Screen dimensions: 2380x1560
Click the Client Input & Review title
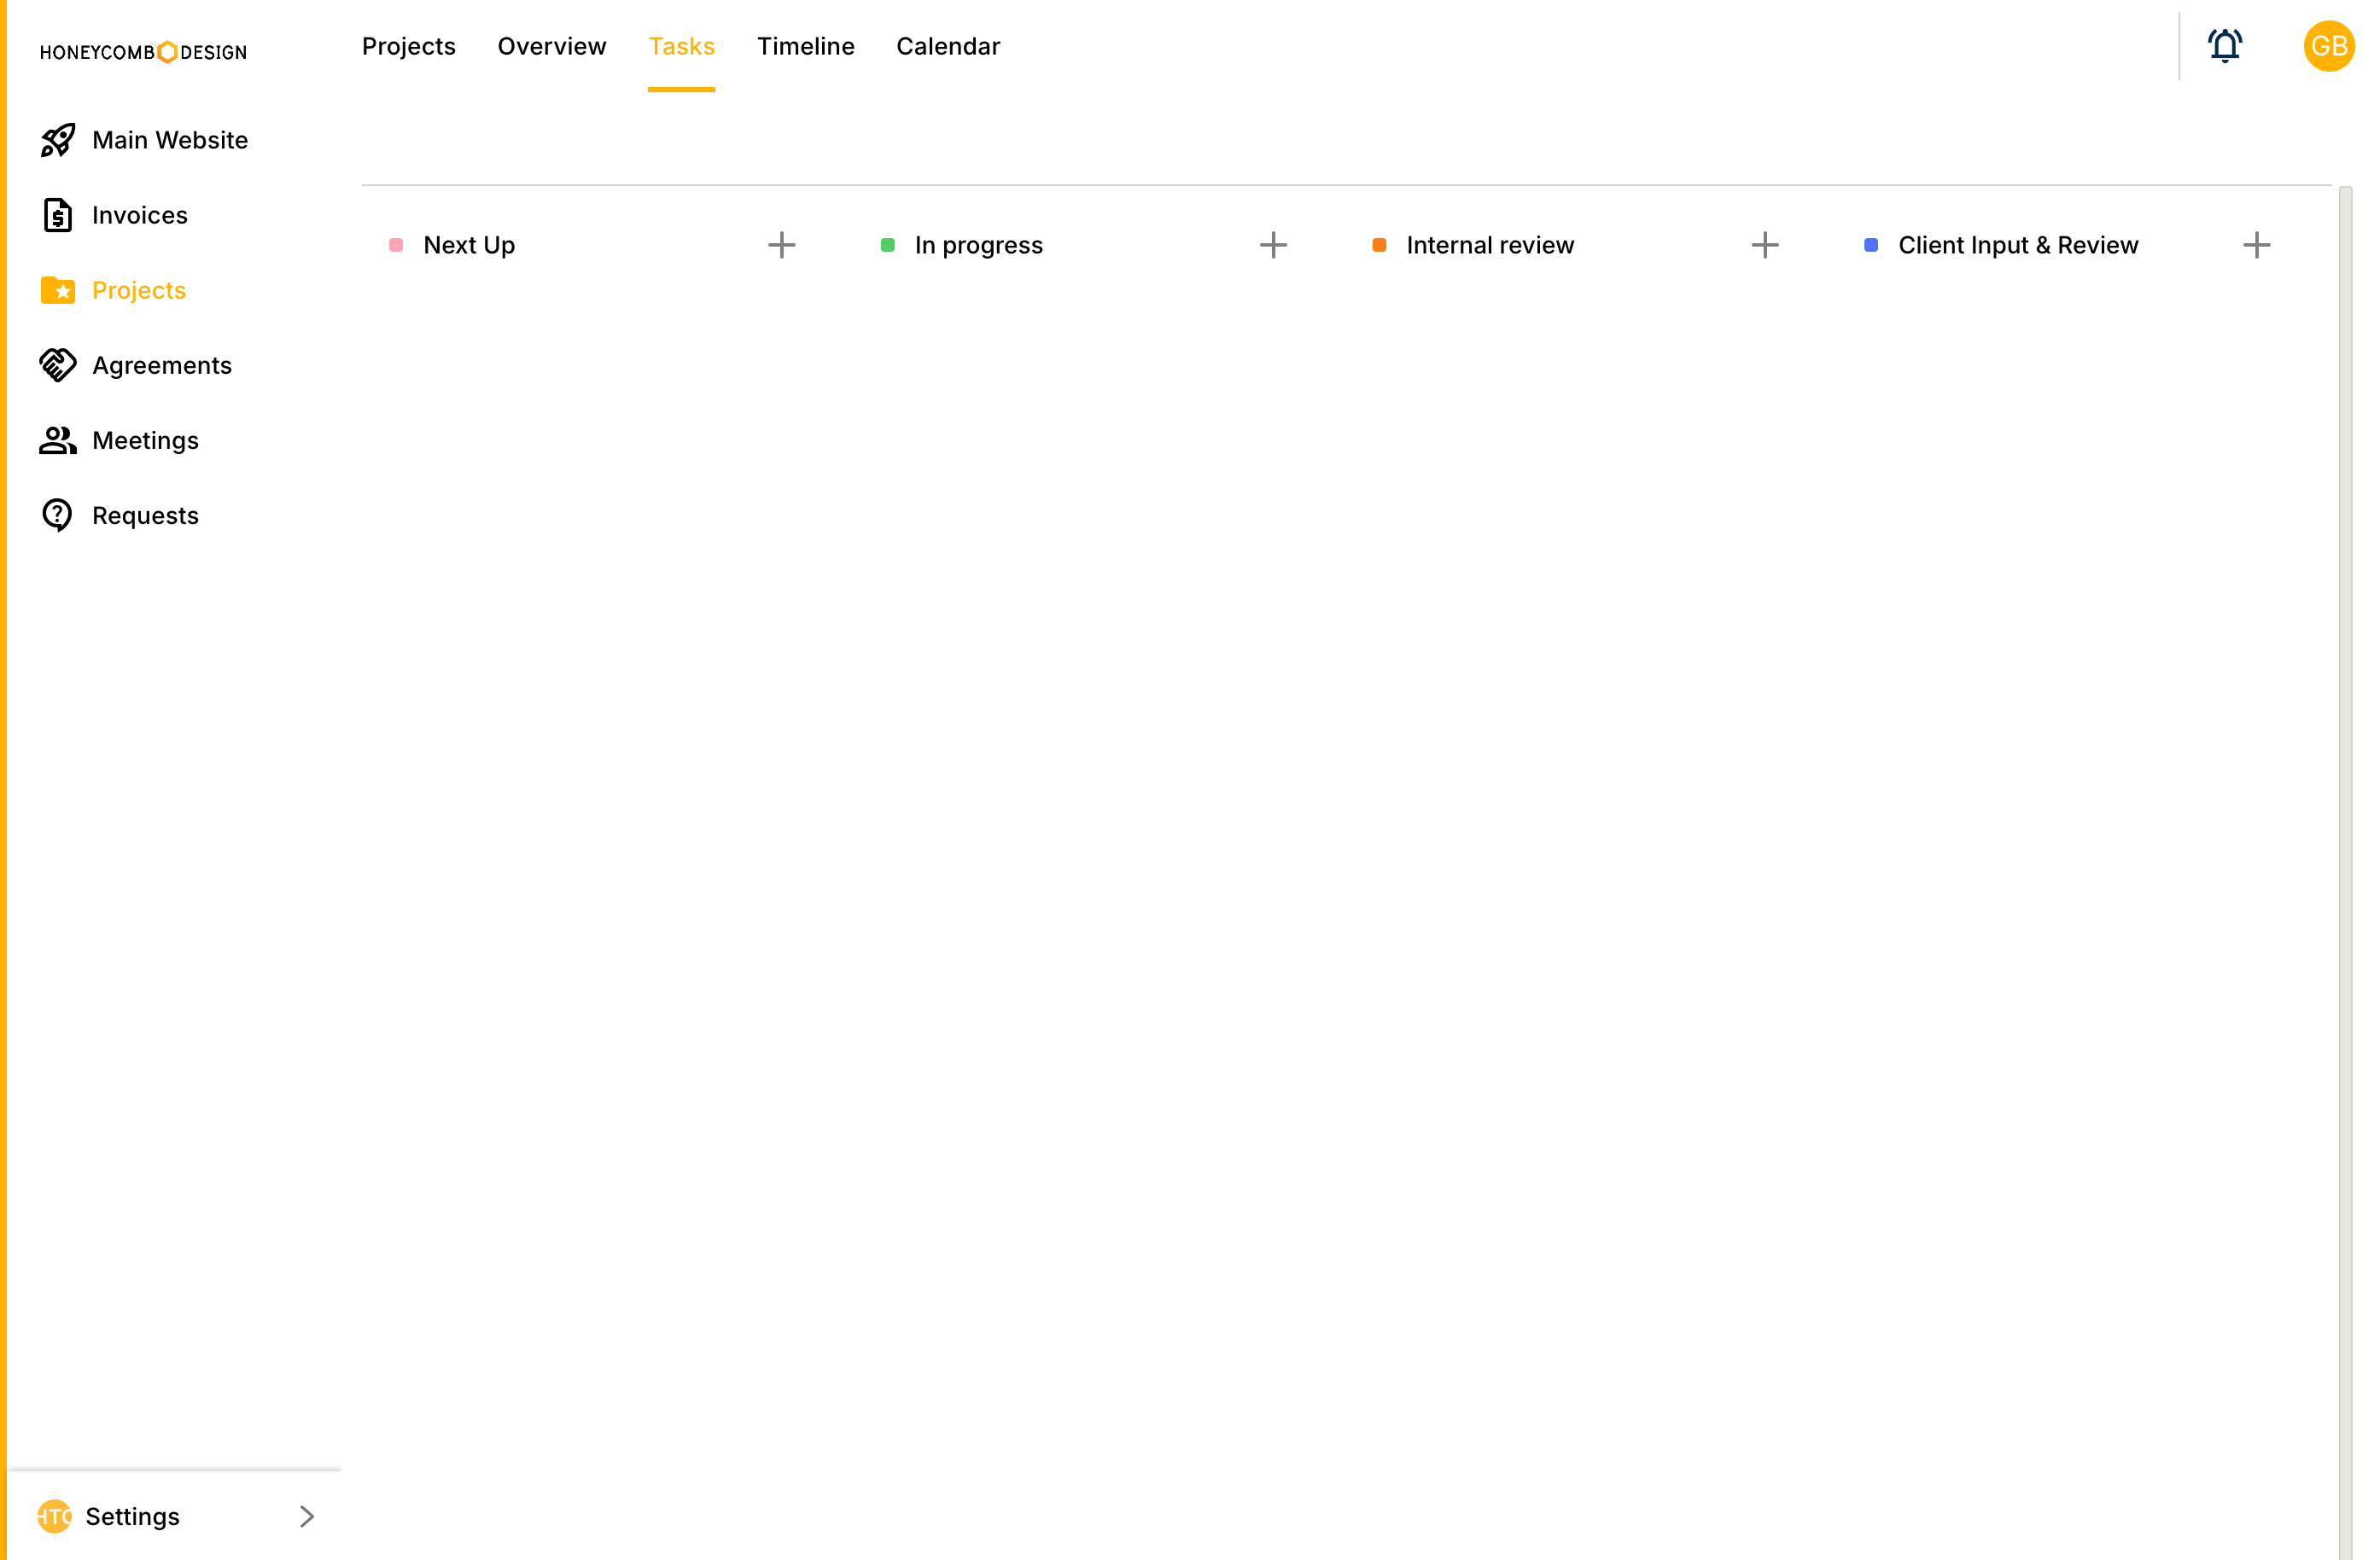pos(2018,245)
